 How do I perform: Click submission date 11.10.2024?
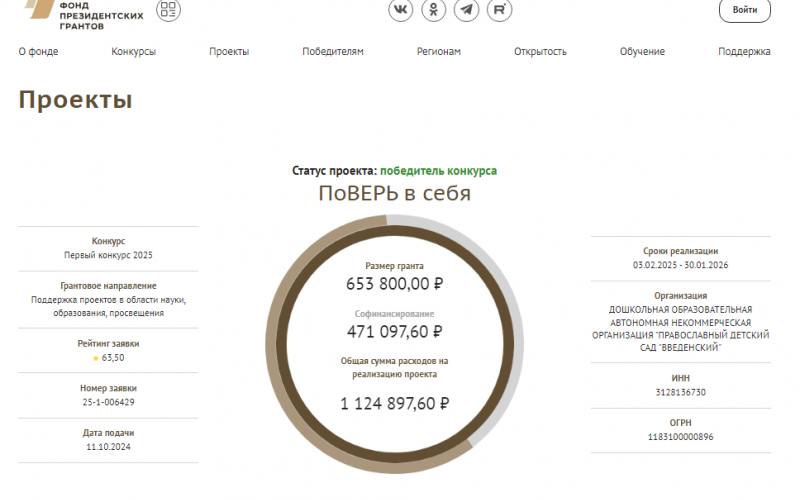click(108, 447)
